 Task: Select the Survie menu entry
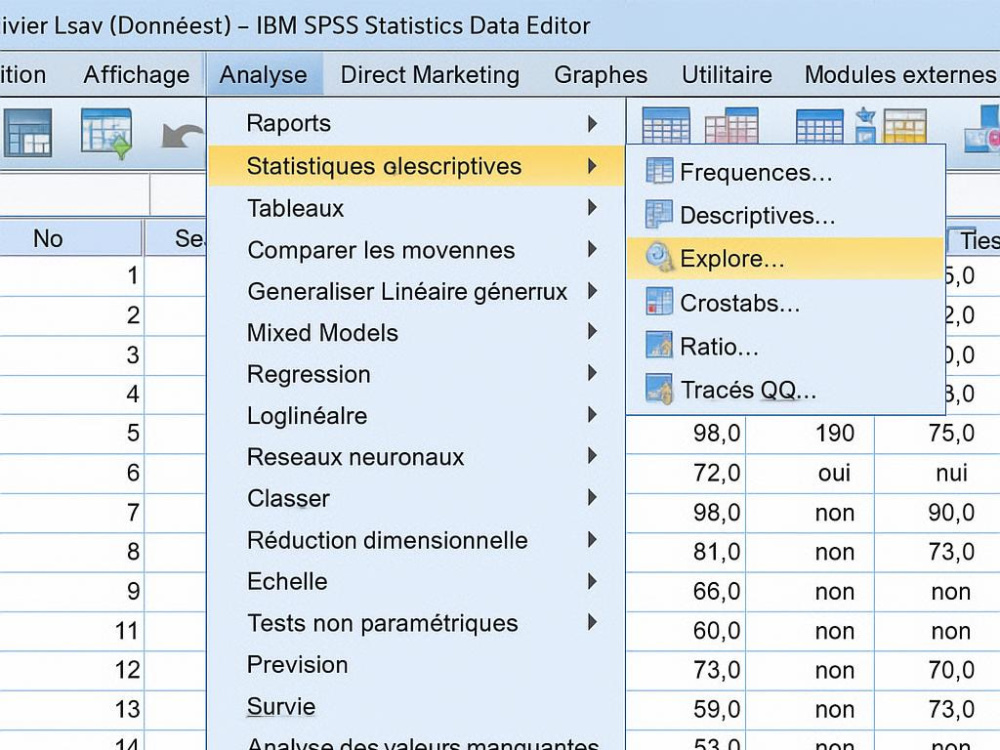click(x=281, y=707)
